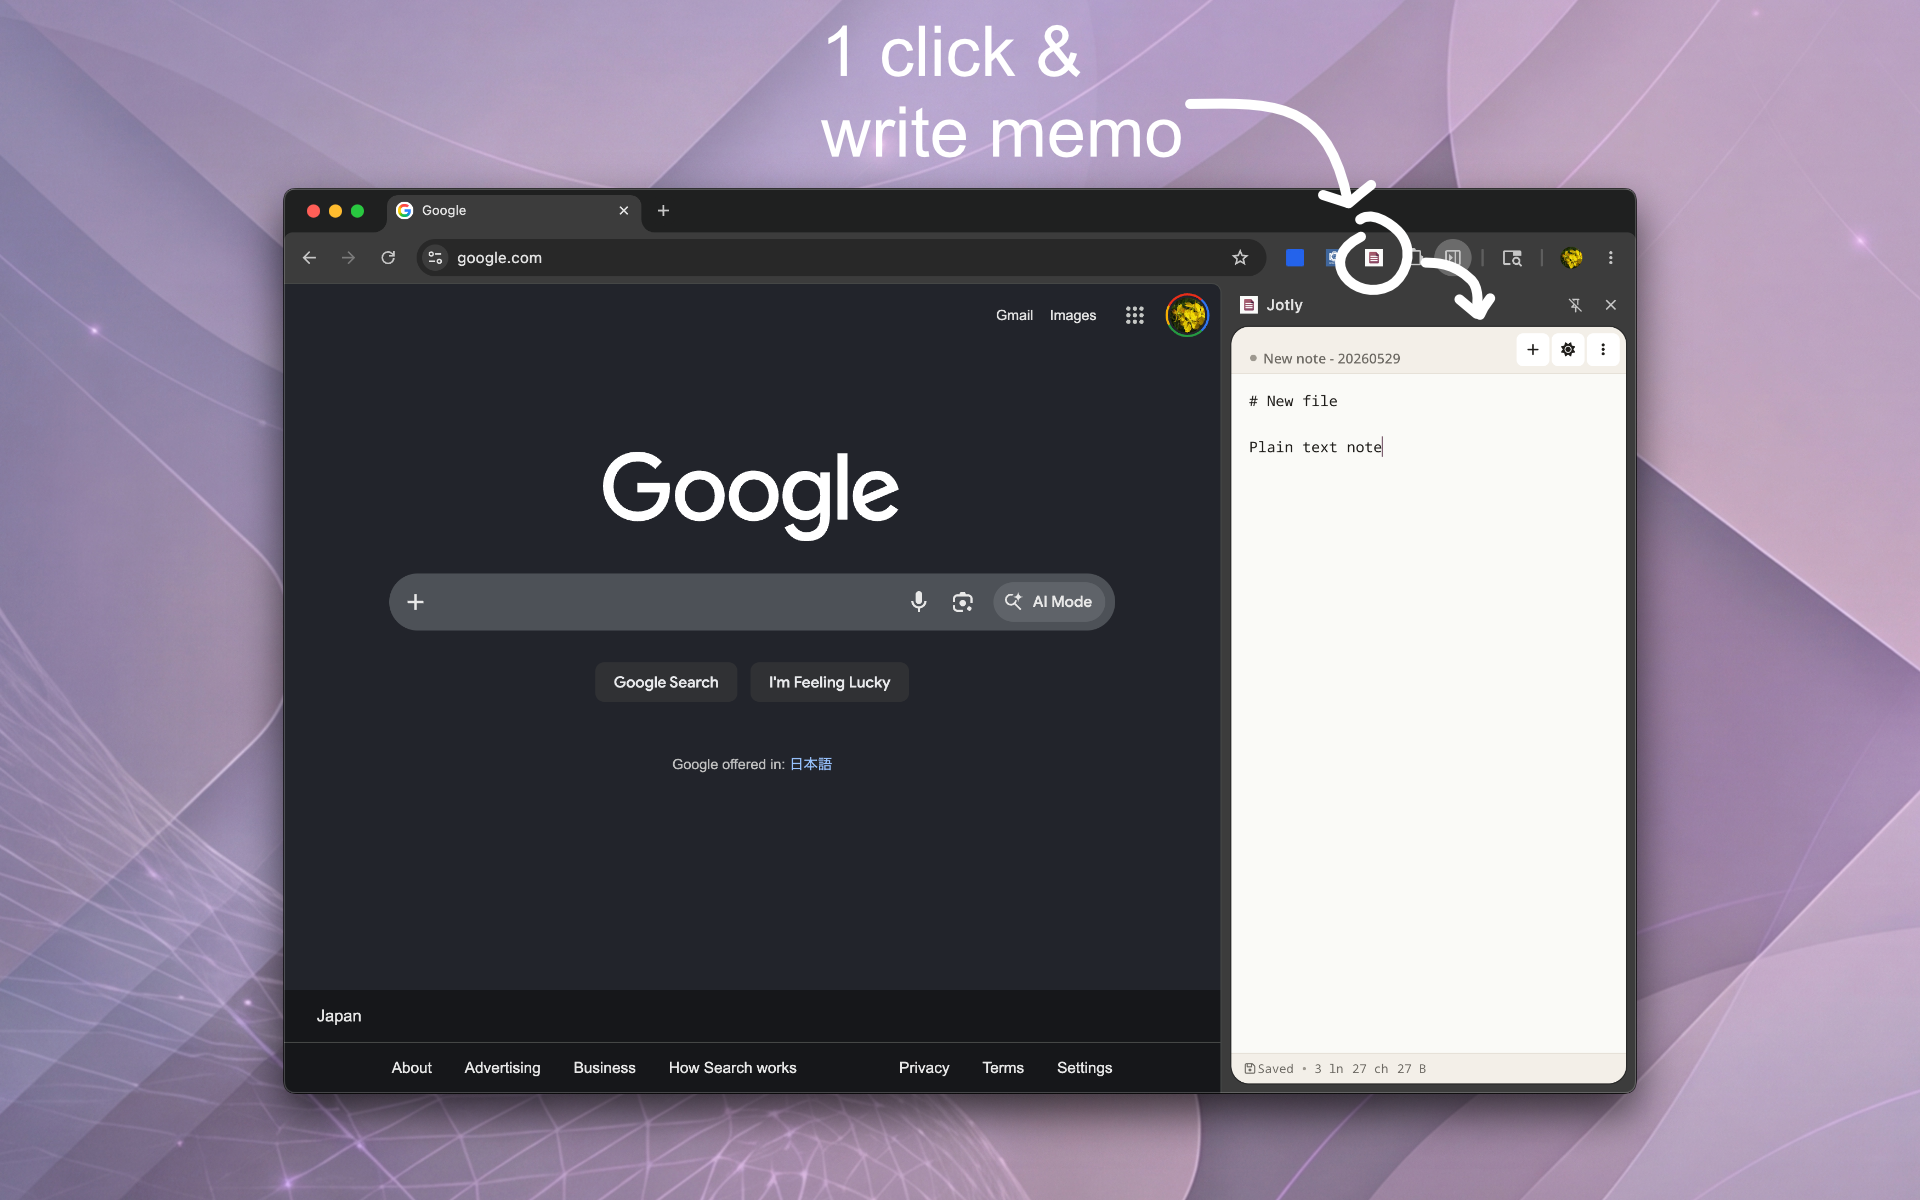The height and width of the screenshot is (1200, 1920).
Task: Bookmark this page with the star icon
Action: pos(1240,258)
